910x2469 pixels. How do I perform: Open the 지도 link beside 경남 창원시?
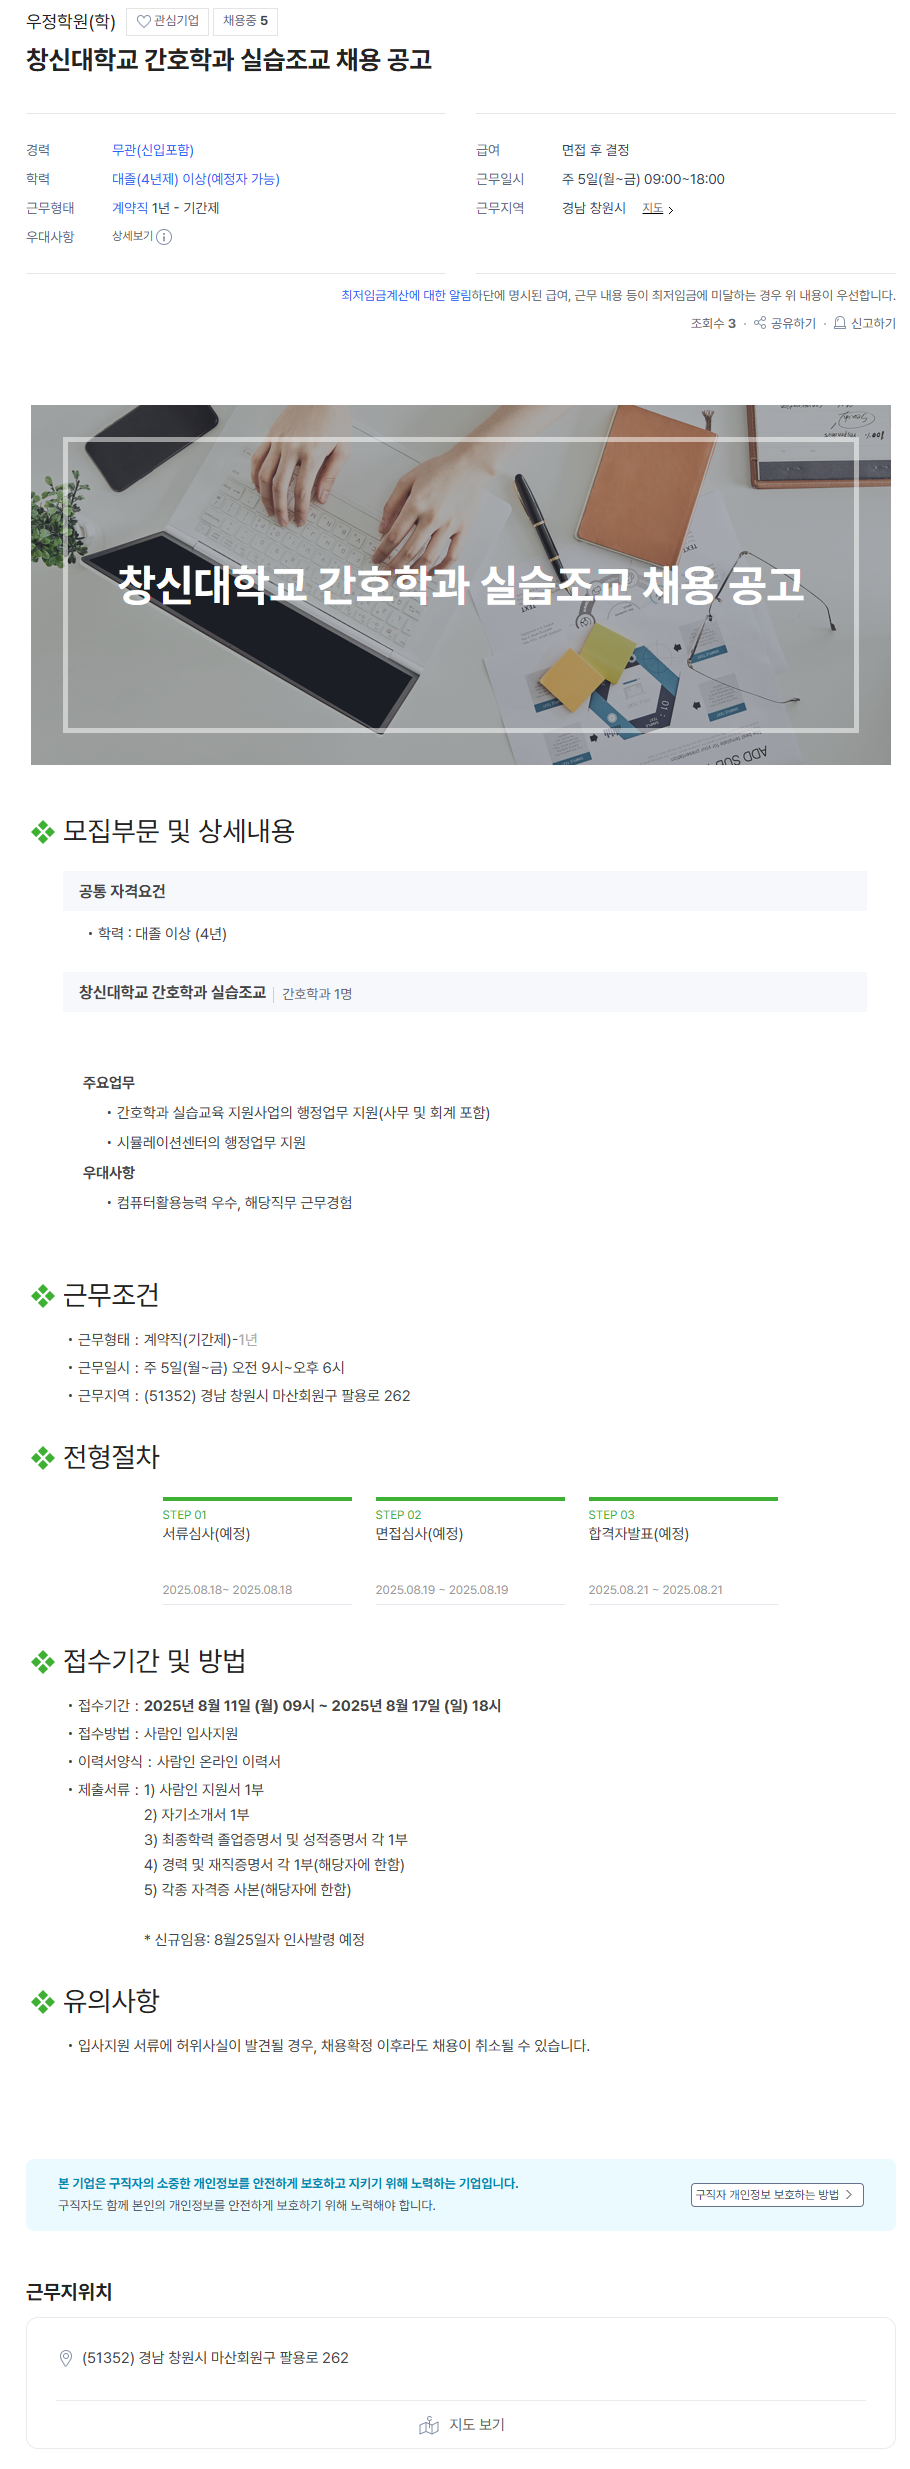coord(652,208)
